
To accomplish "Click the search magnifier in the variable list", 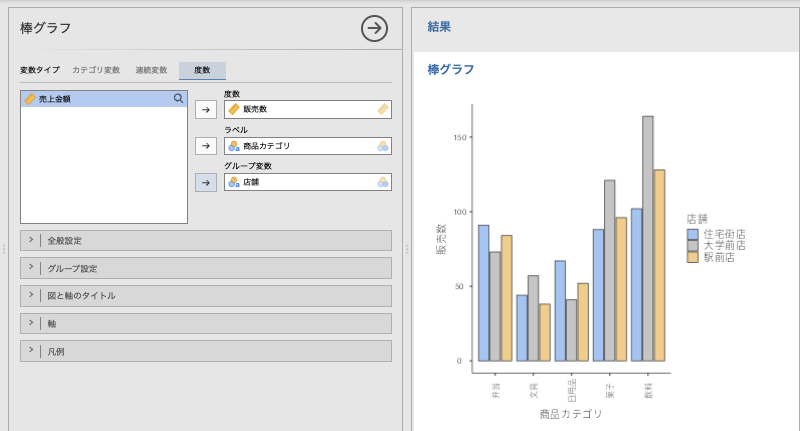I will [179, 99].
